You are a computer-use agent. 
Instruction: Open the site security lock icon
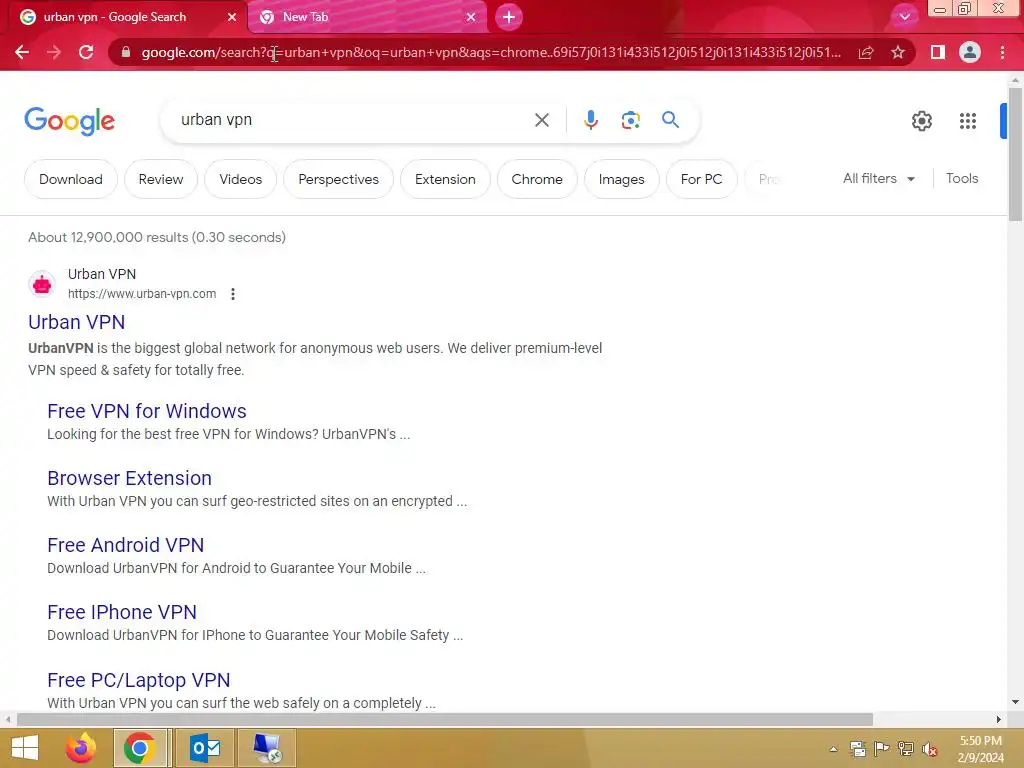pos(126,52)
